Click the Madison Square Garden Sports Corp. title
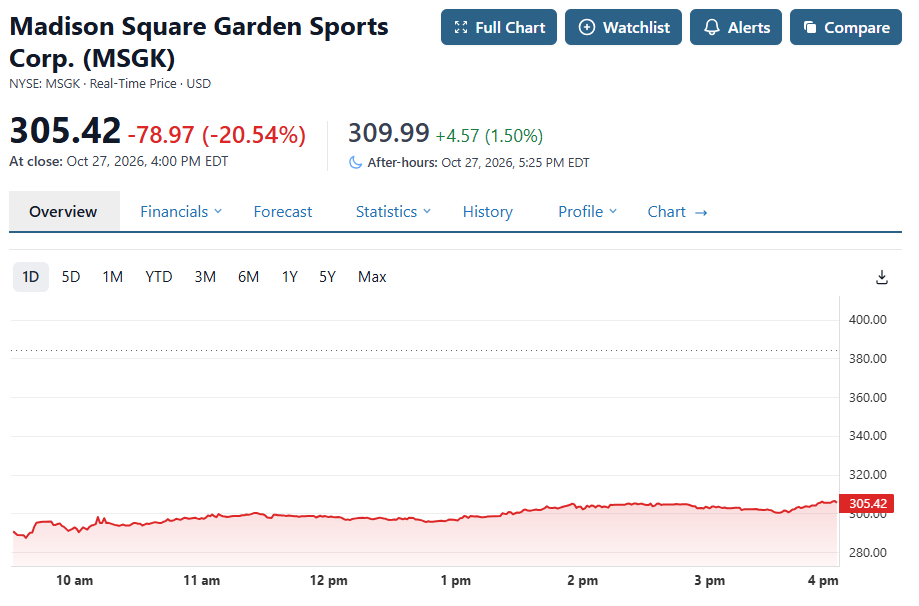 click(199, 42)
